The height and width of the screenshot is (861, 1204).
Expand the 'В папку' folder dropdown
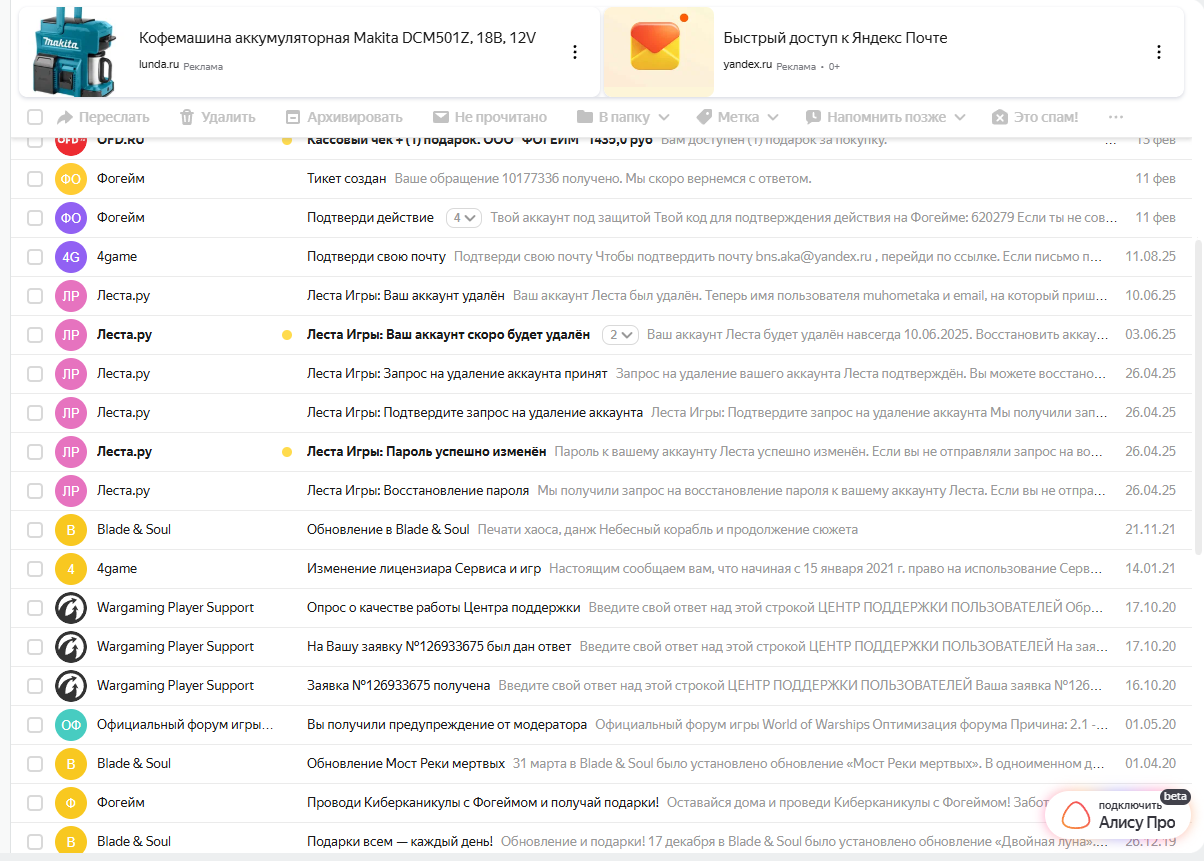point(664,118)
